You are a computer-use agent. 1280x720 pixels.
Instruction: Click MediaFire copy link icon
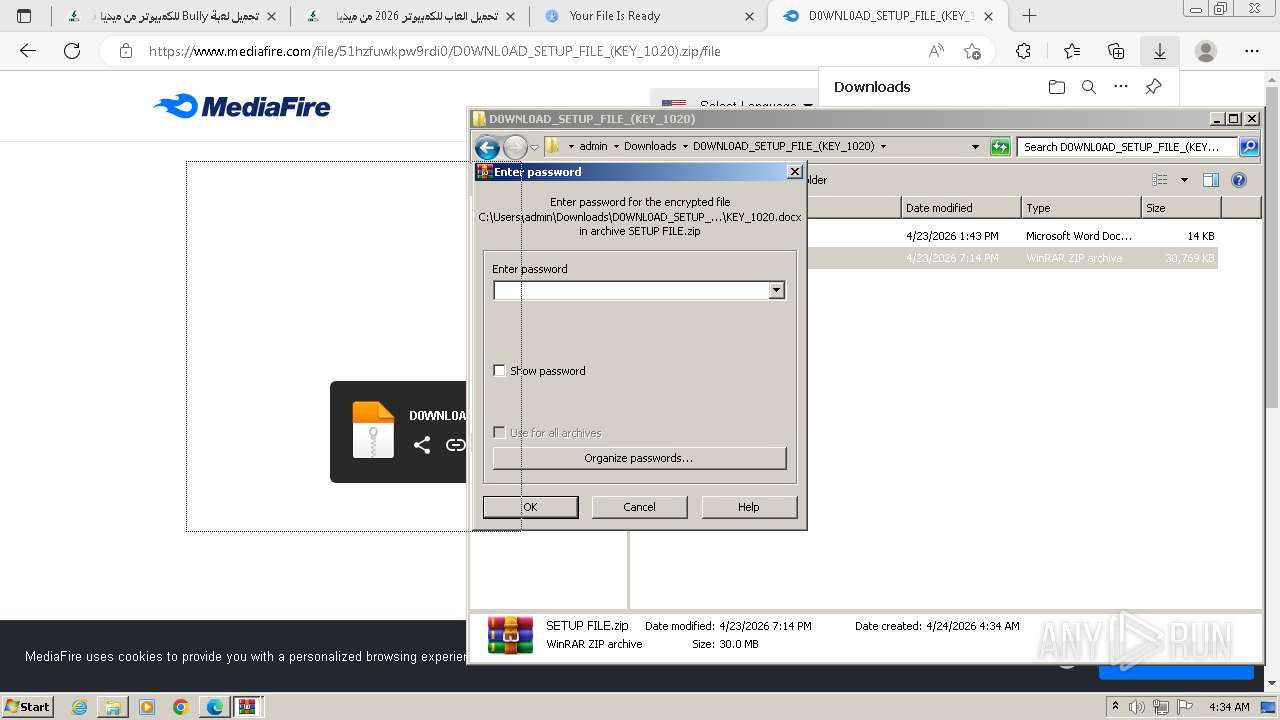[x=455, y=445]
